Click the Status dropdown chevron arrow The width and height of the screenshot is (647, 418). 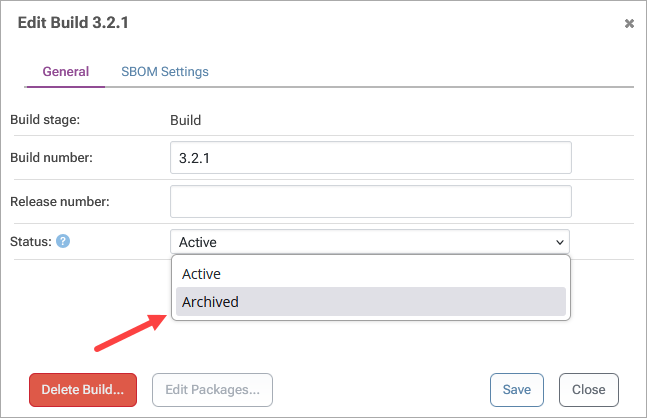coord(558,242)
